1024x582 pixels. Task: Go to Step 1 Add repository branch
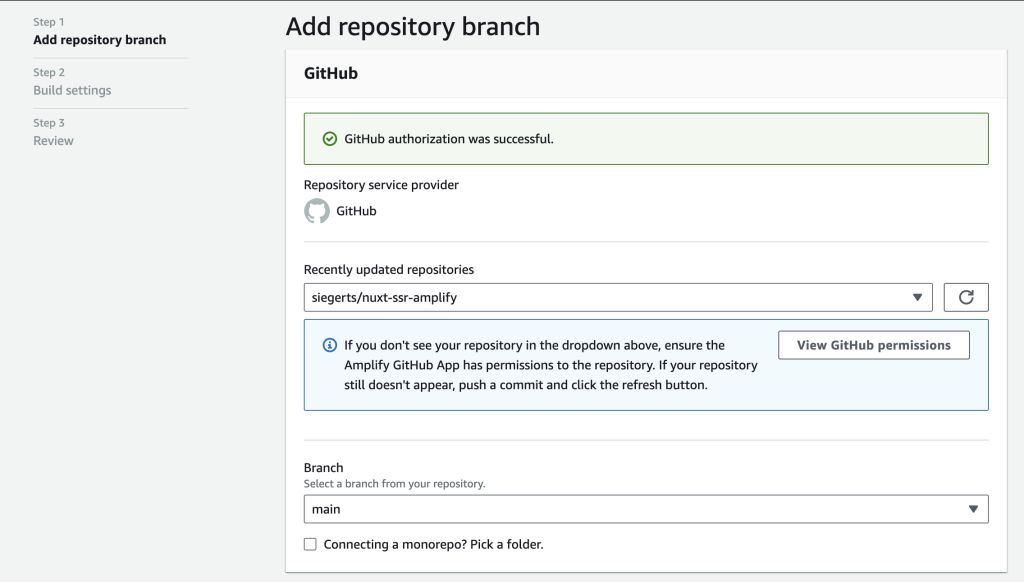coord(99,39)
